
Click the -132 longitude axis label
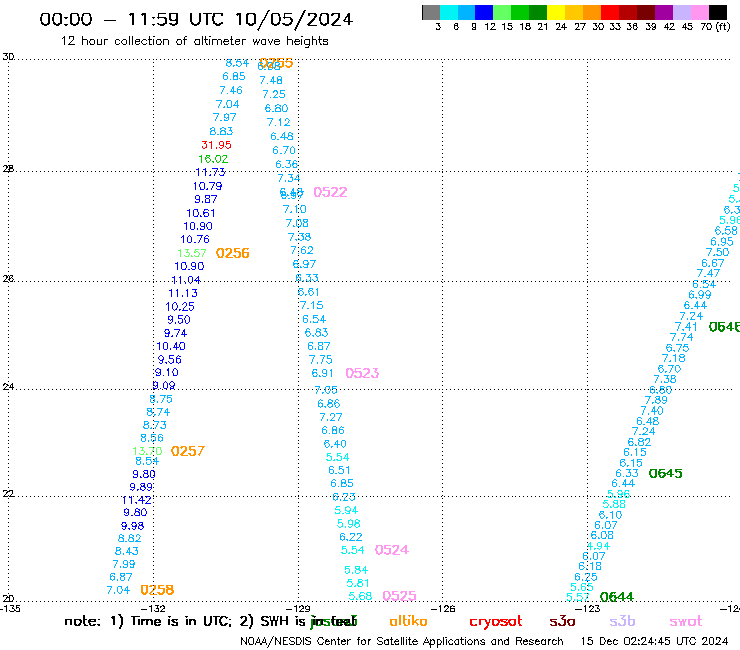pos(154,608)
